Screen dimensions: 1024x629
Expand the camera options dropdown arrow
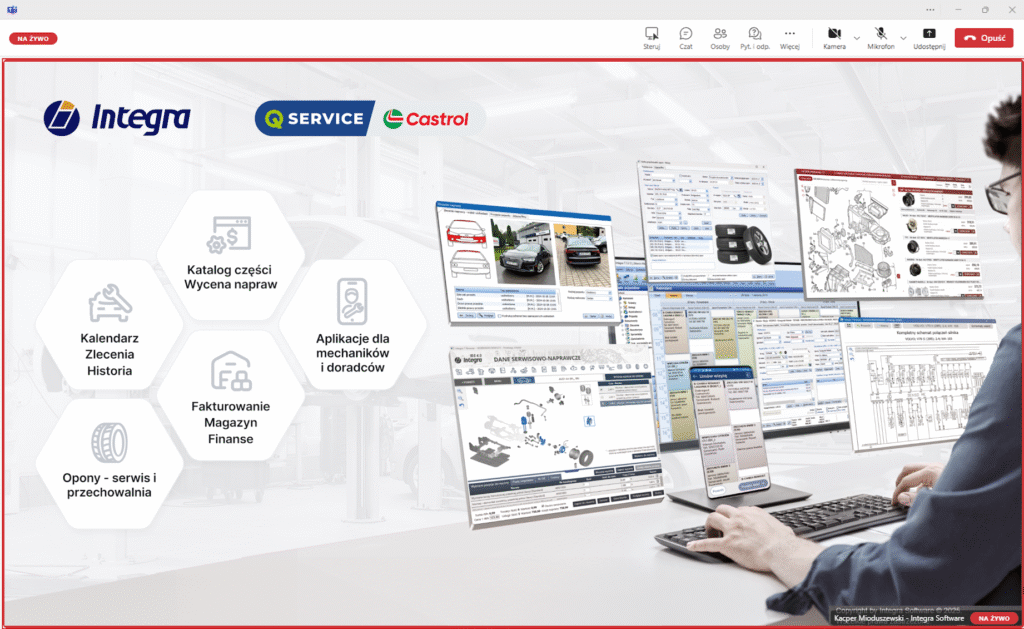coord(857,39)
